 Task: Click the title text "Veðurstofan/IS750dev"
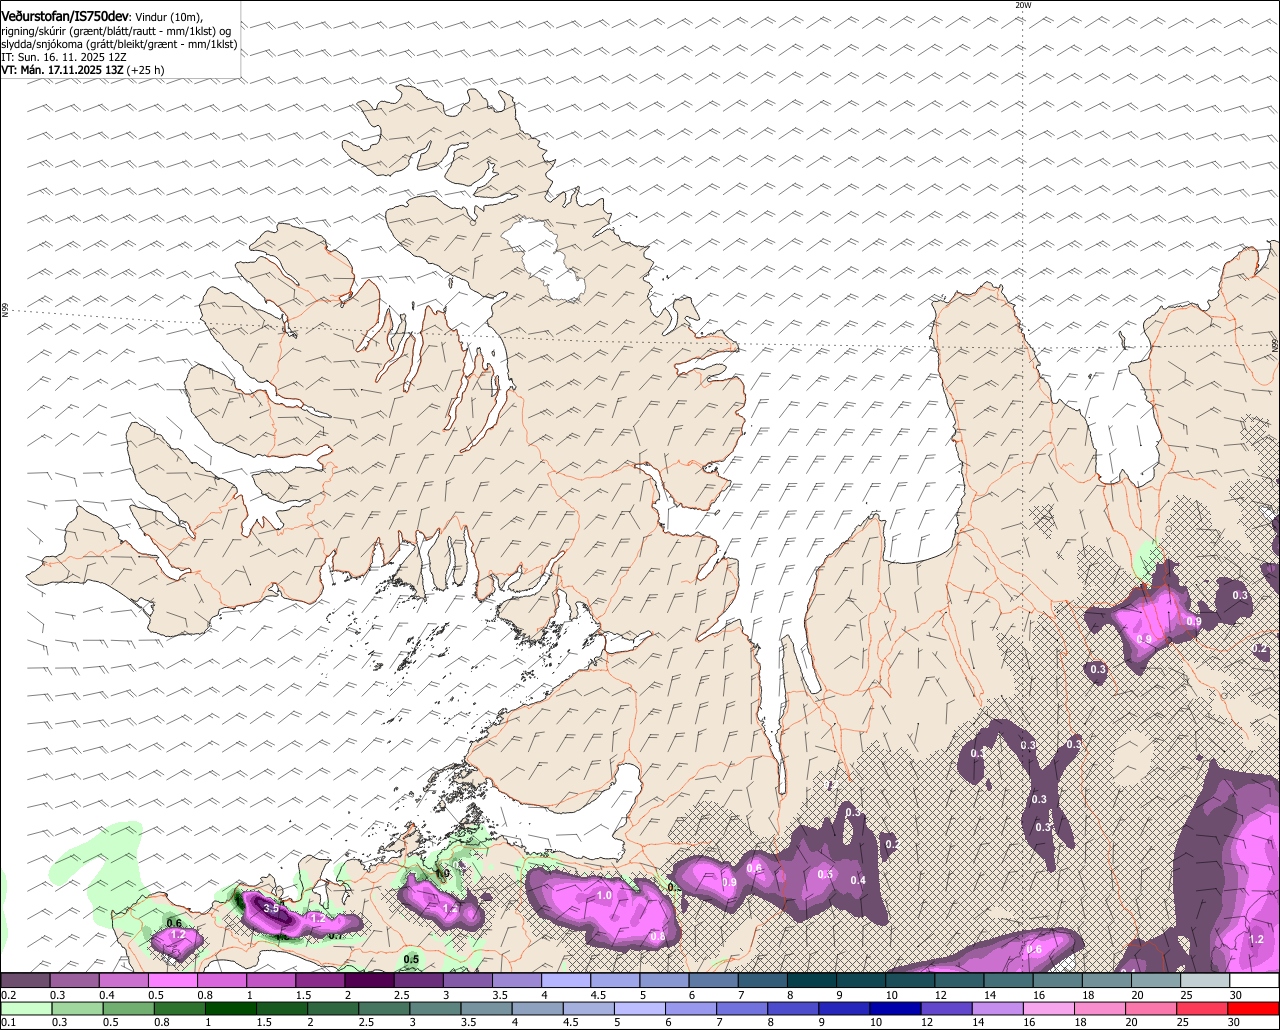65,16
